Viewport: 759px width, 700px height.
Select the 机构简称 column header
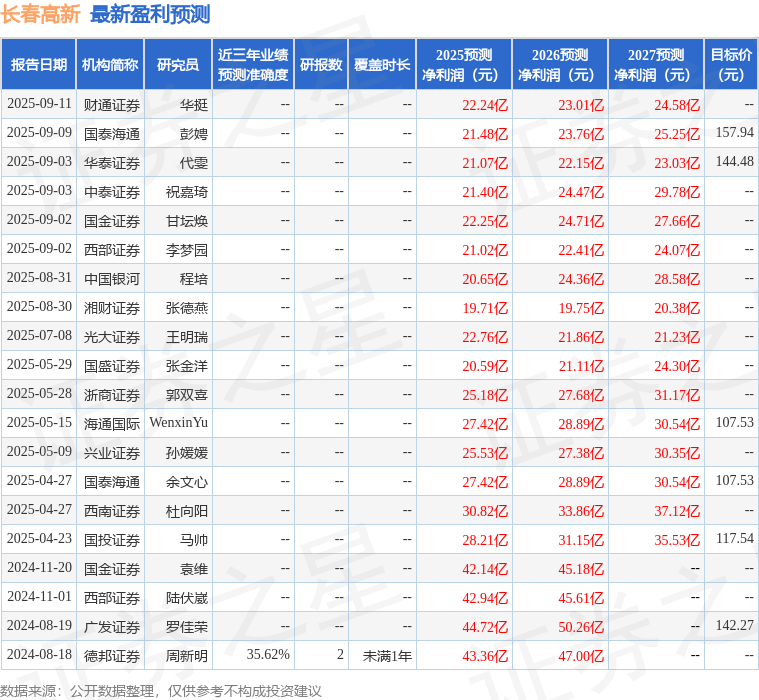(x=110, y=64)
